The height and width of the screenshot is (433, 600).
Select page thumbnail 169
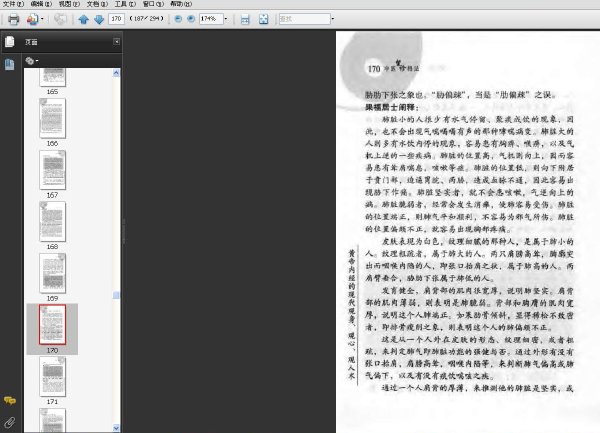pos(52,273)
